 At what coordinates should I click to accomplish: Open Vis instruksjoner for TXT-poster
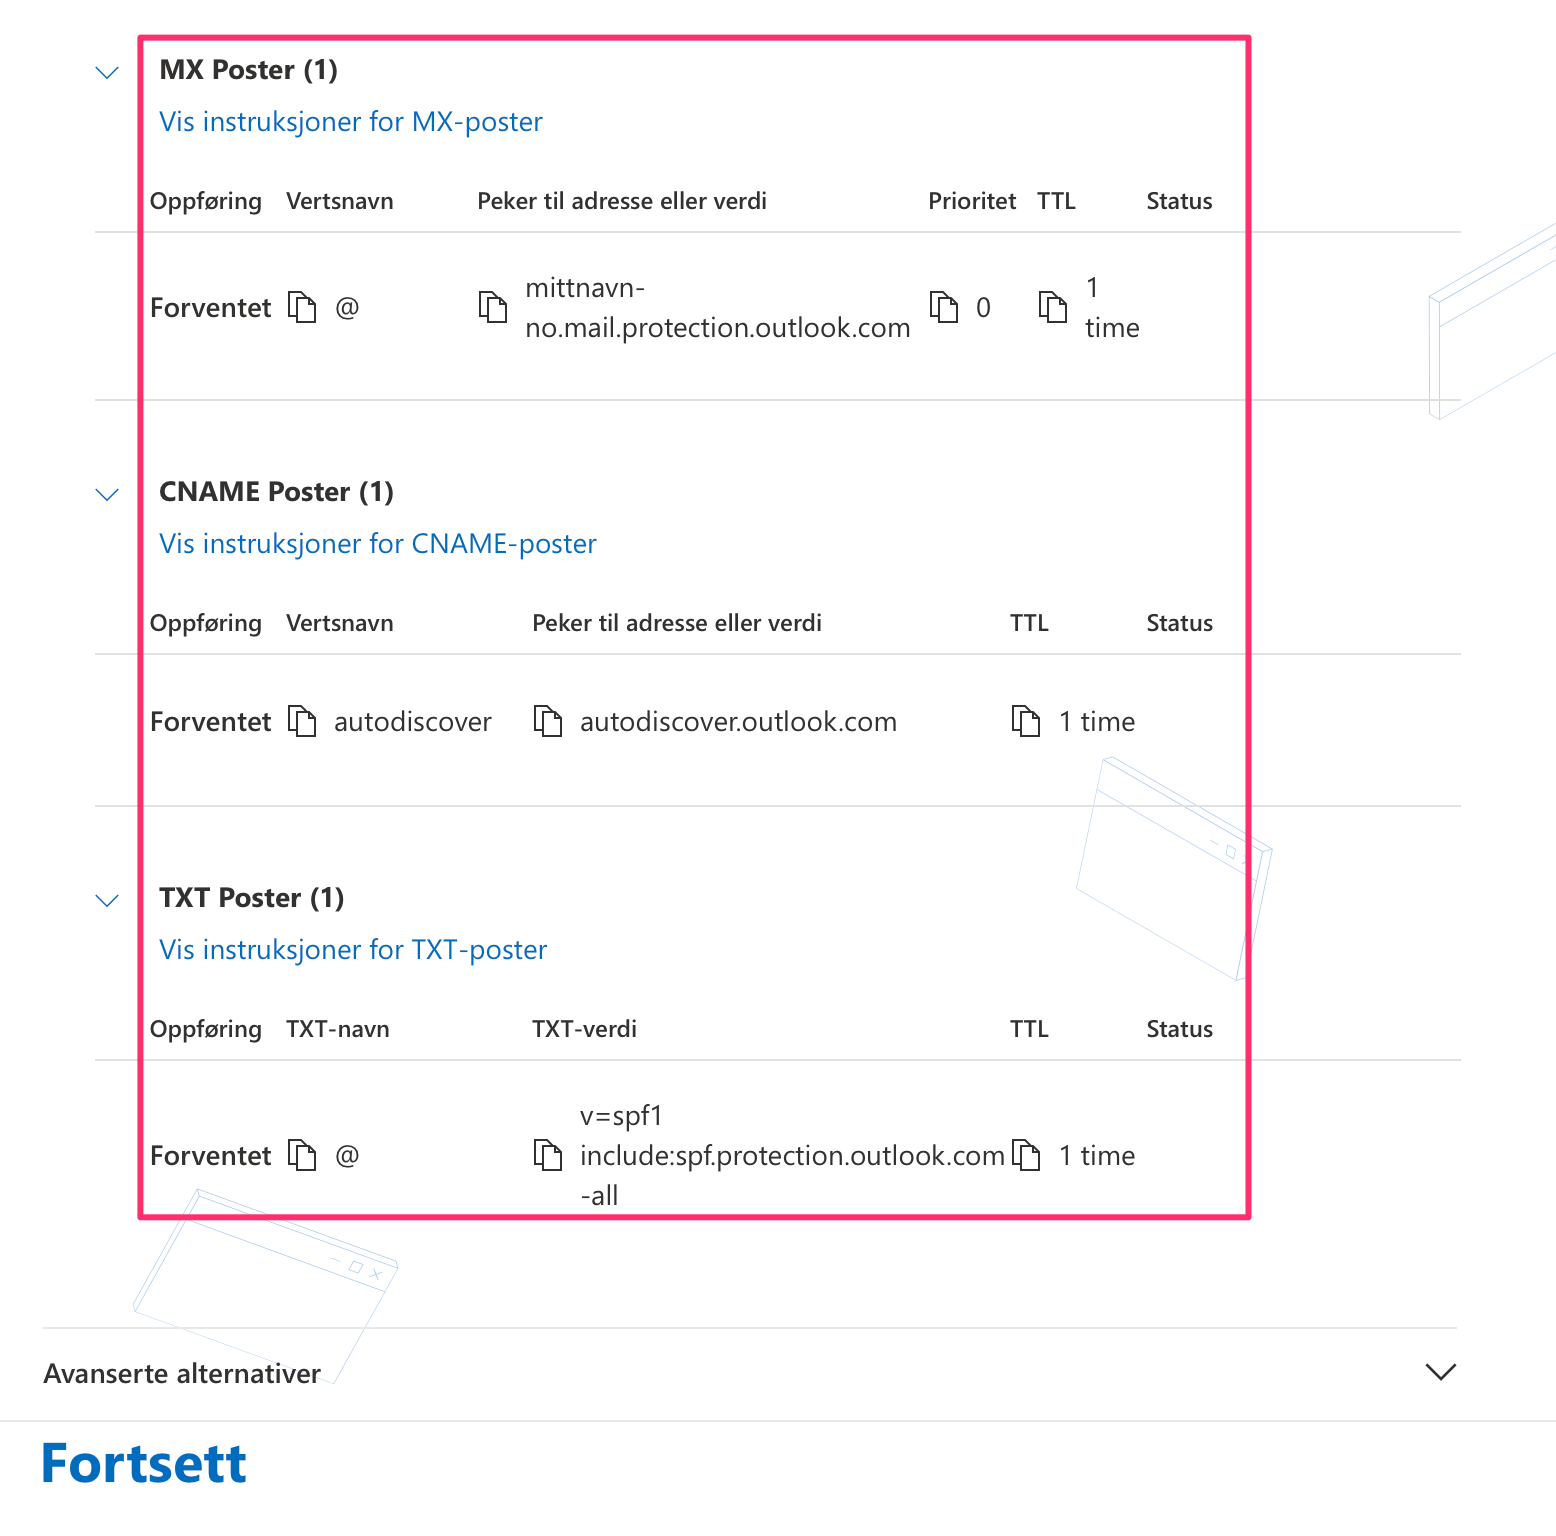click(353, 950)
